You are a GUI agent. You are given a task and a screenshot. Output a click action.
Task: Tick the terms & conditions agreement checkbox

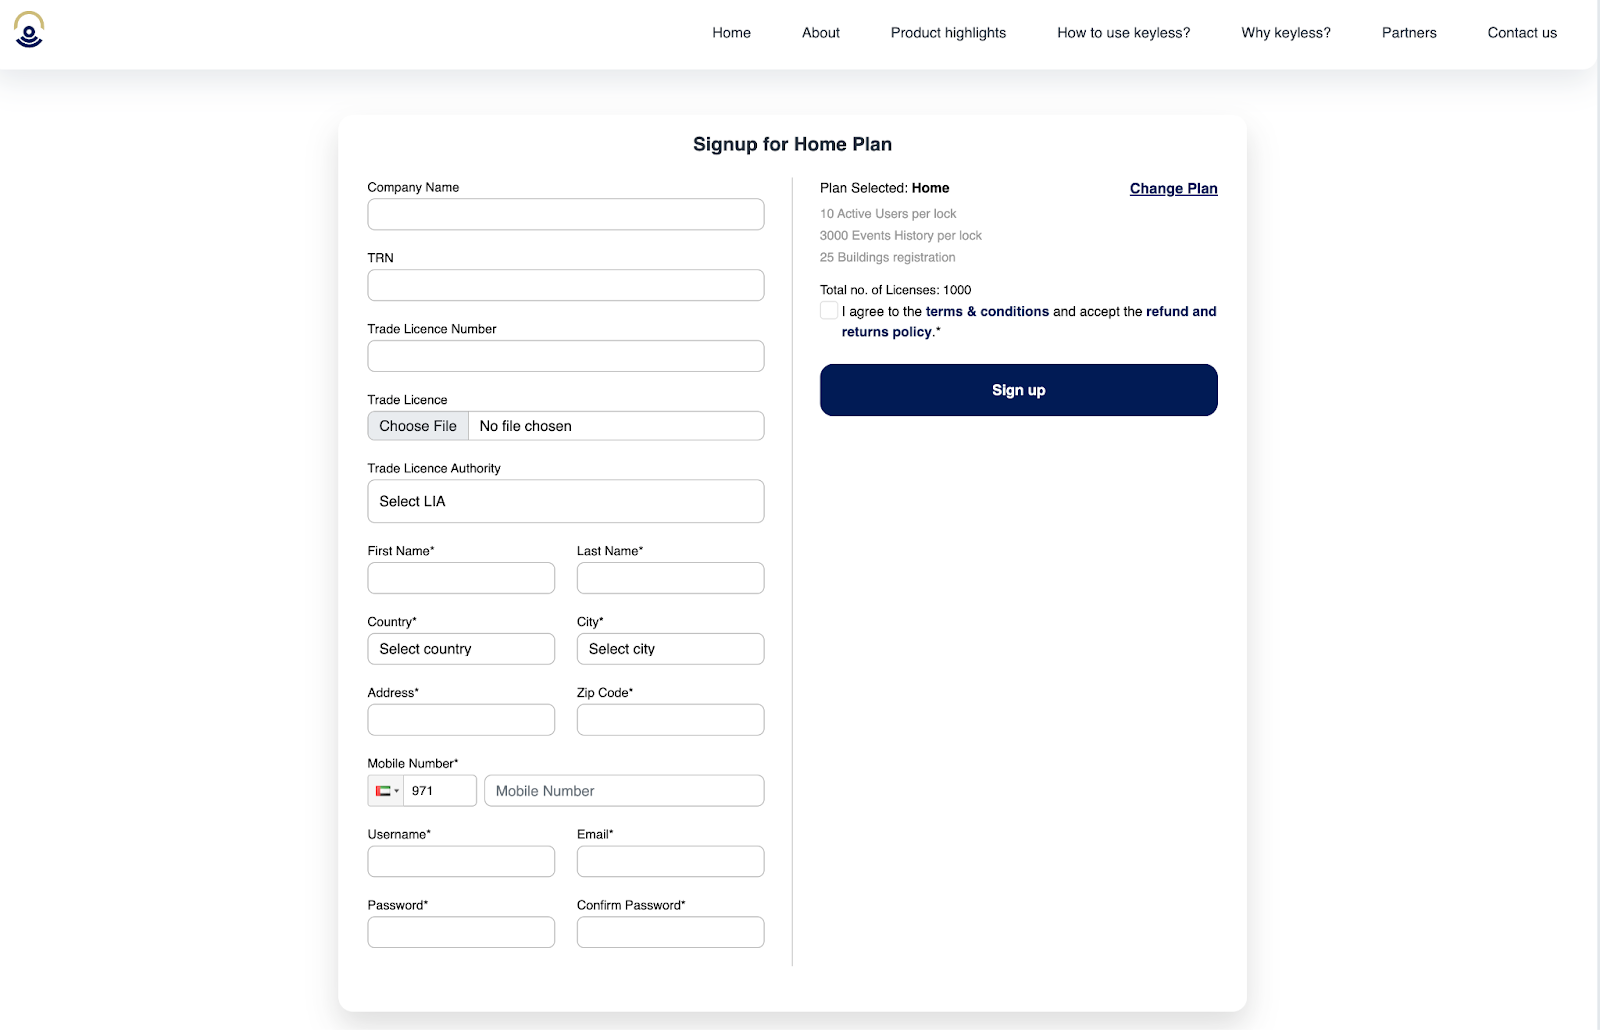point(829,311)
